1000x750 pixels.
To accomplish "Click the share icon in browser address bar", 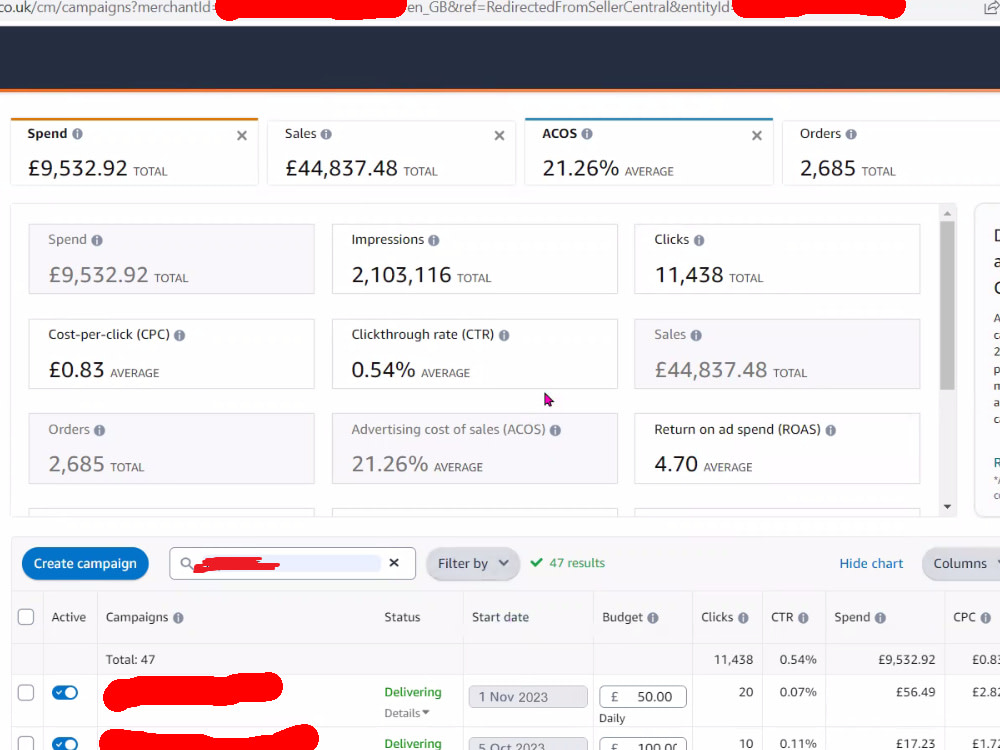I will coord(991,8).
